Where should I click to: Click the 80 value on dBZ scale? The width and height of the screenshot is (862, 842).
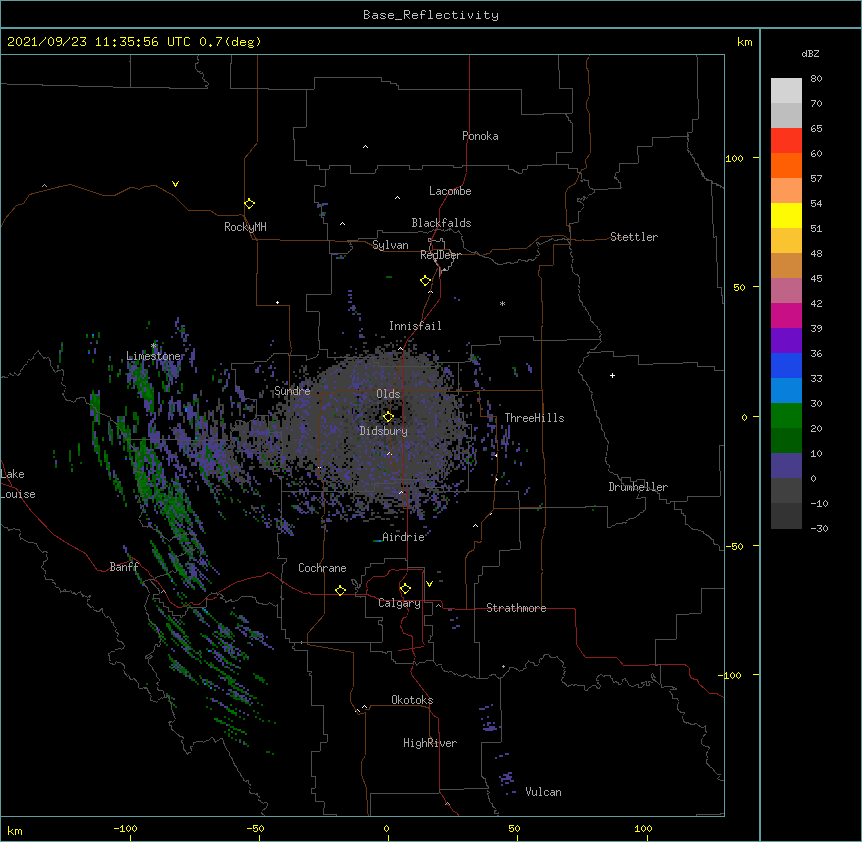click(816, 79)
